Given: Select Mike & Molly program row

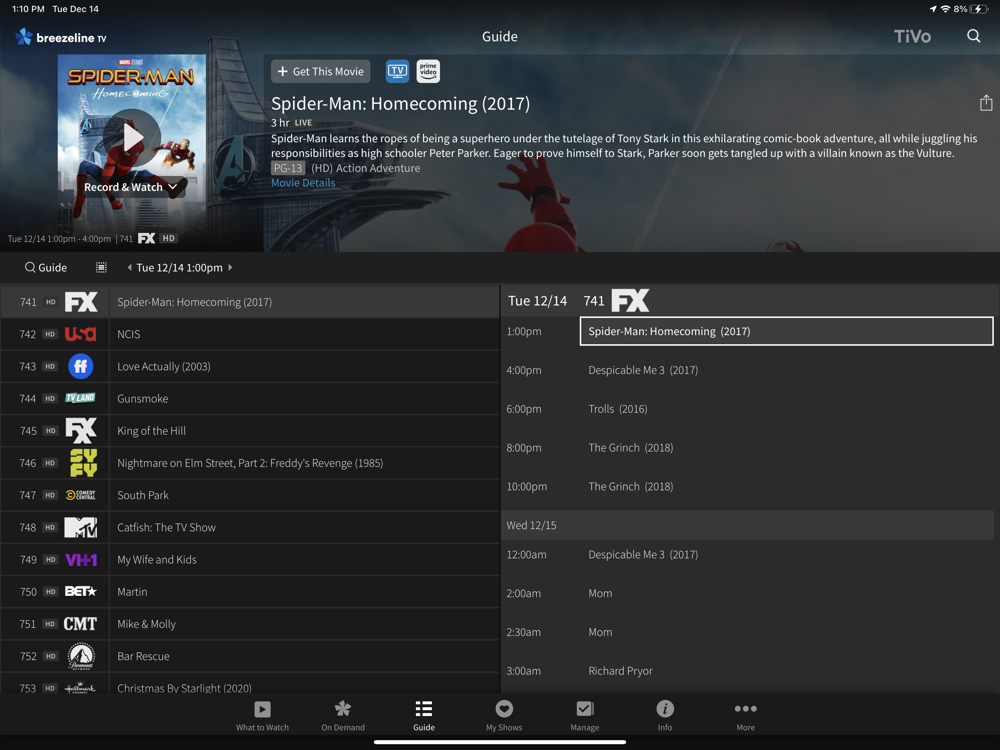Looking at the screenshot, I should pos(304,624).
